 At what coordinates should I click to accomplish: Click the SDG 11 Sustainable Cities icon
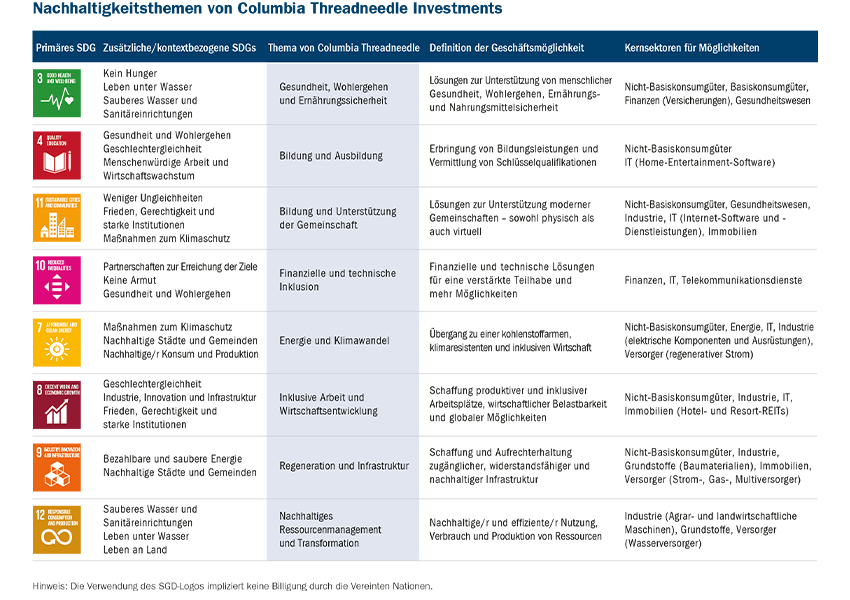click(57, 218)
